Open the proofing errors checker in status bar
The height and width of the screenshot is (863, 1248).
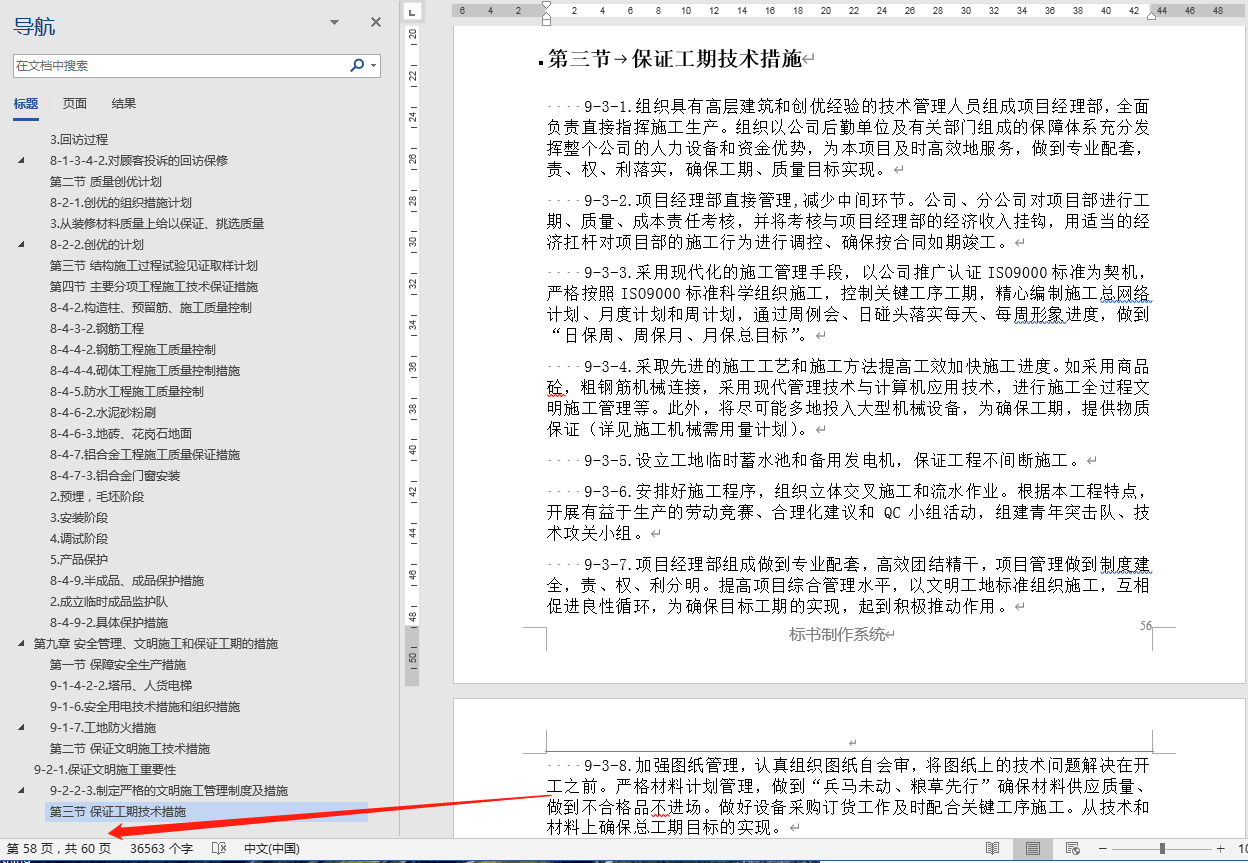pyautogui.click(x=220, y=849)
